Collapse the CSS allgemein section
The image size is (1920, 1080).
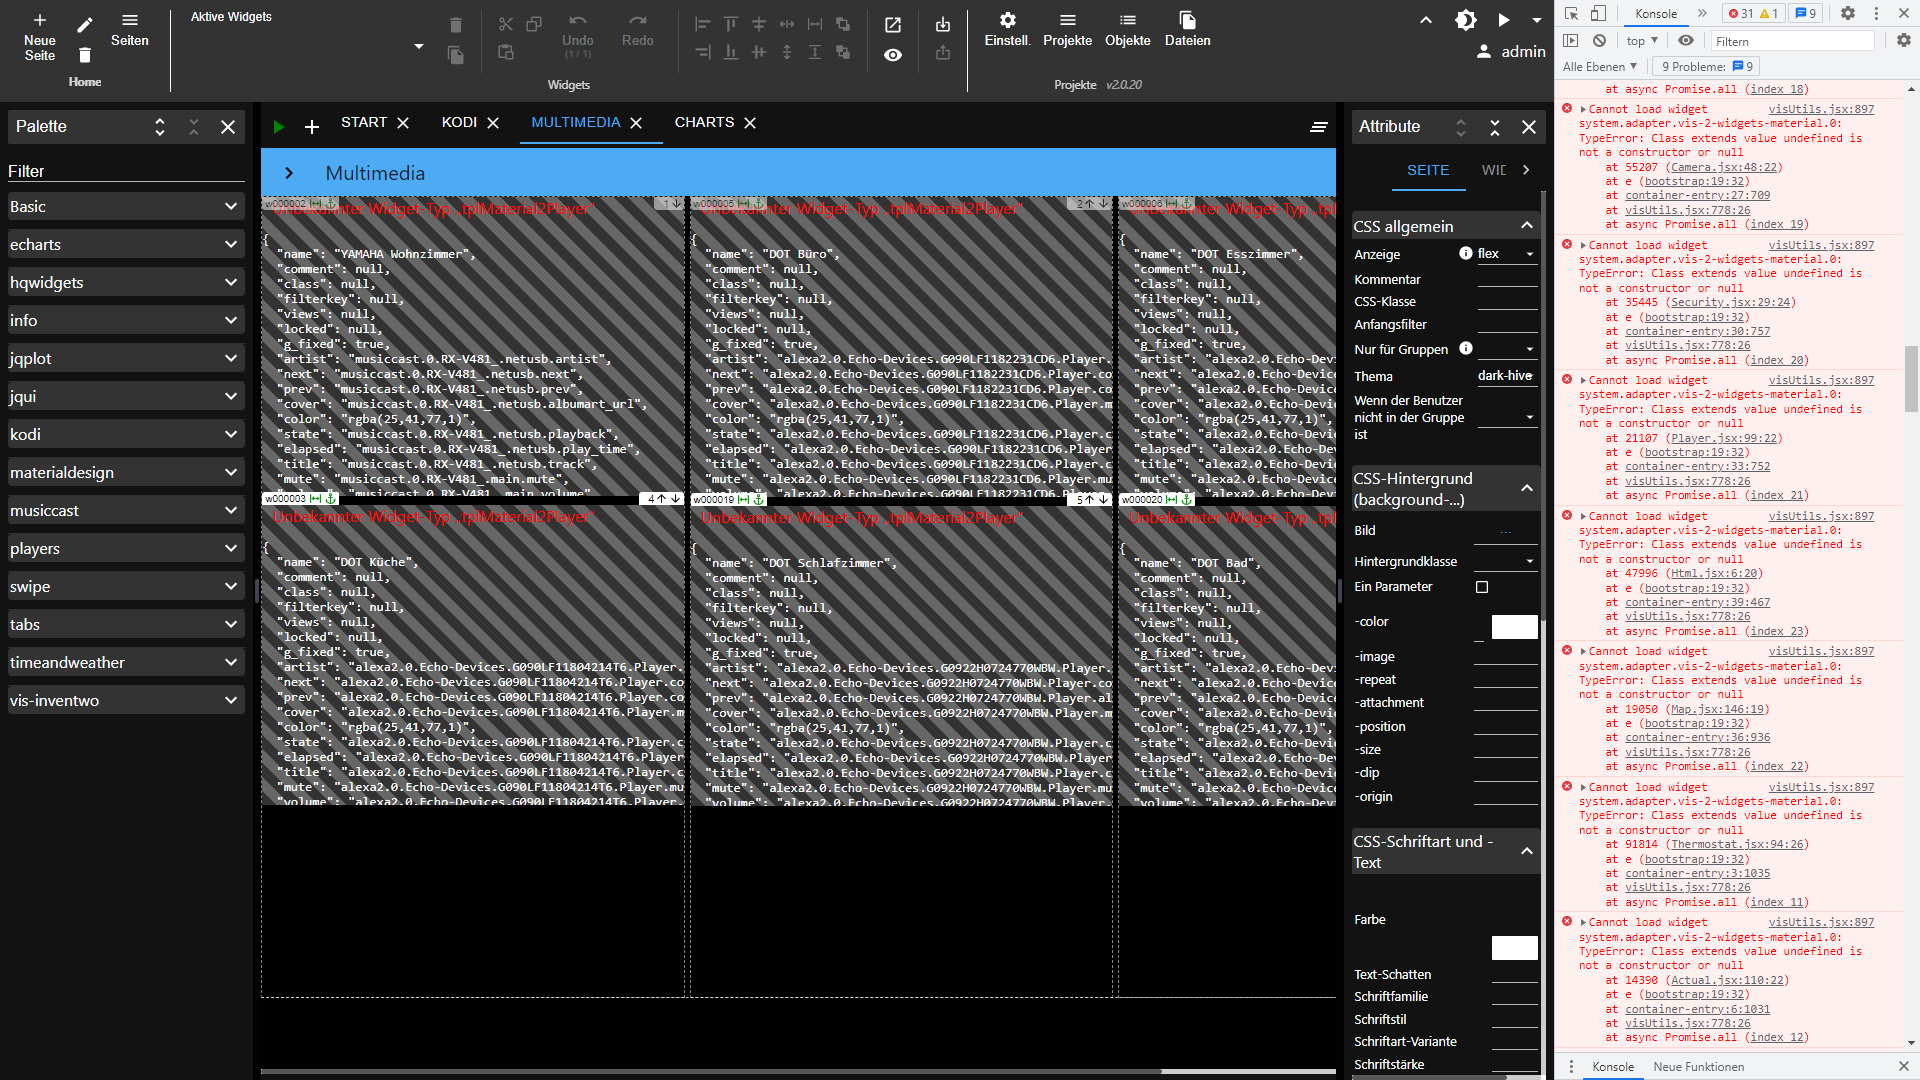click(1526, 226)
